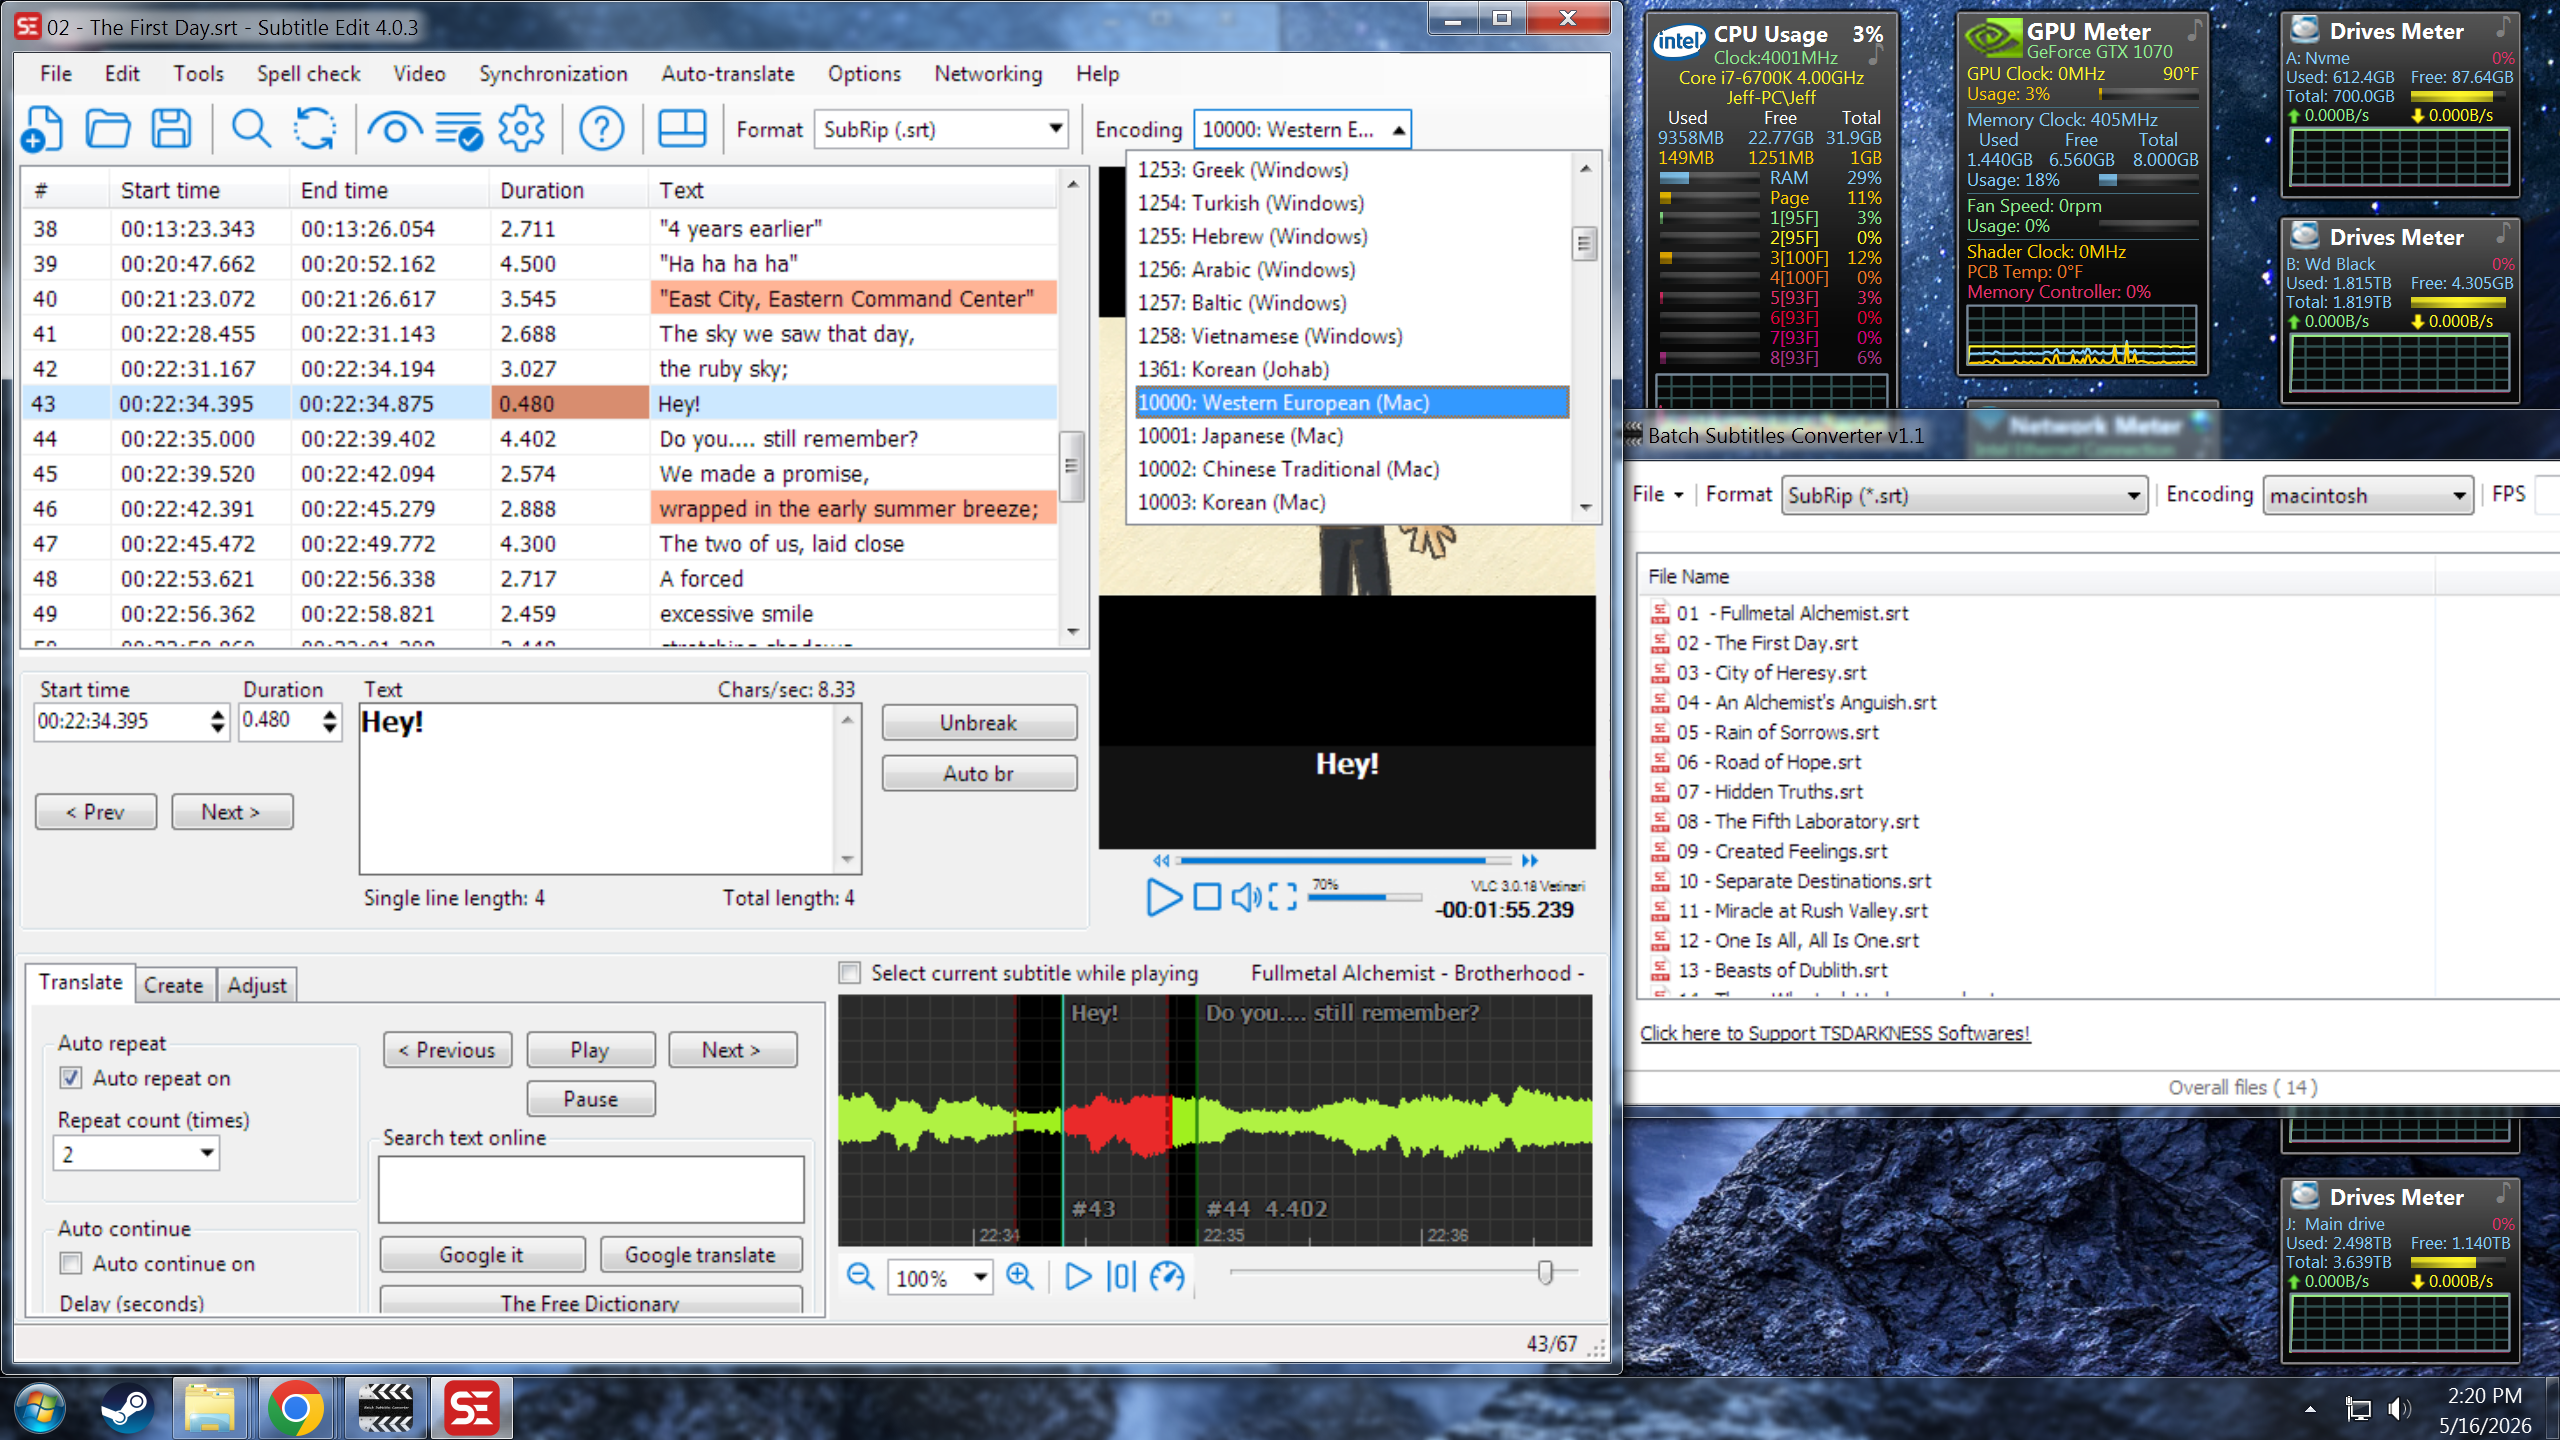Screen dimensions: 2560x1440
Task: Check Select current subtitle while playing
Action: 850,973
